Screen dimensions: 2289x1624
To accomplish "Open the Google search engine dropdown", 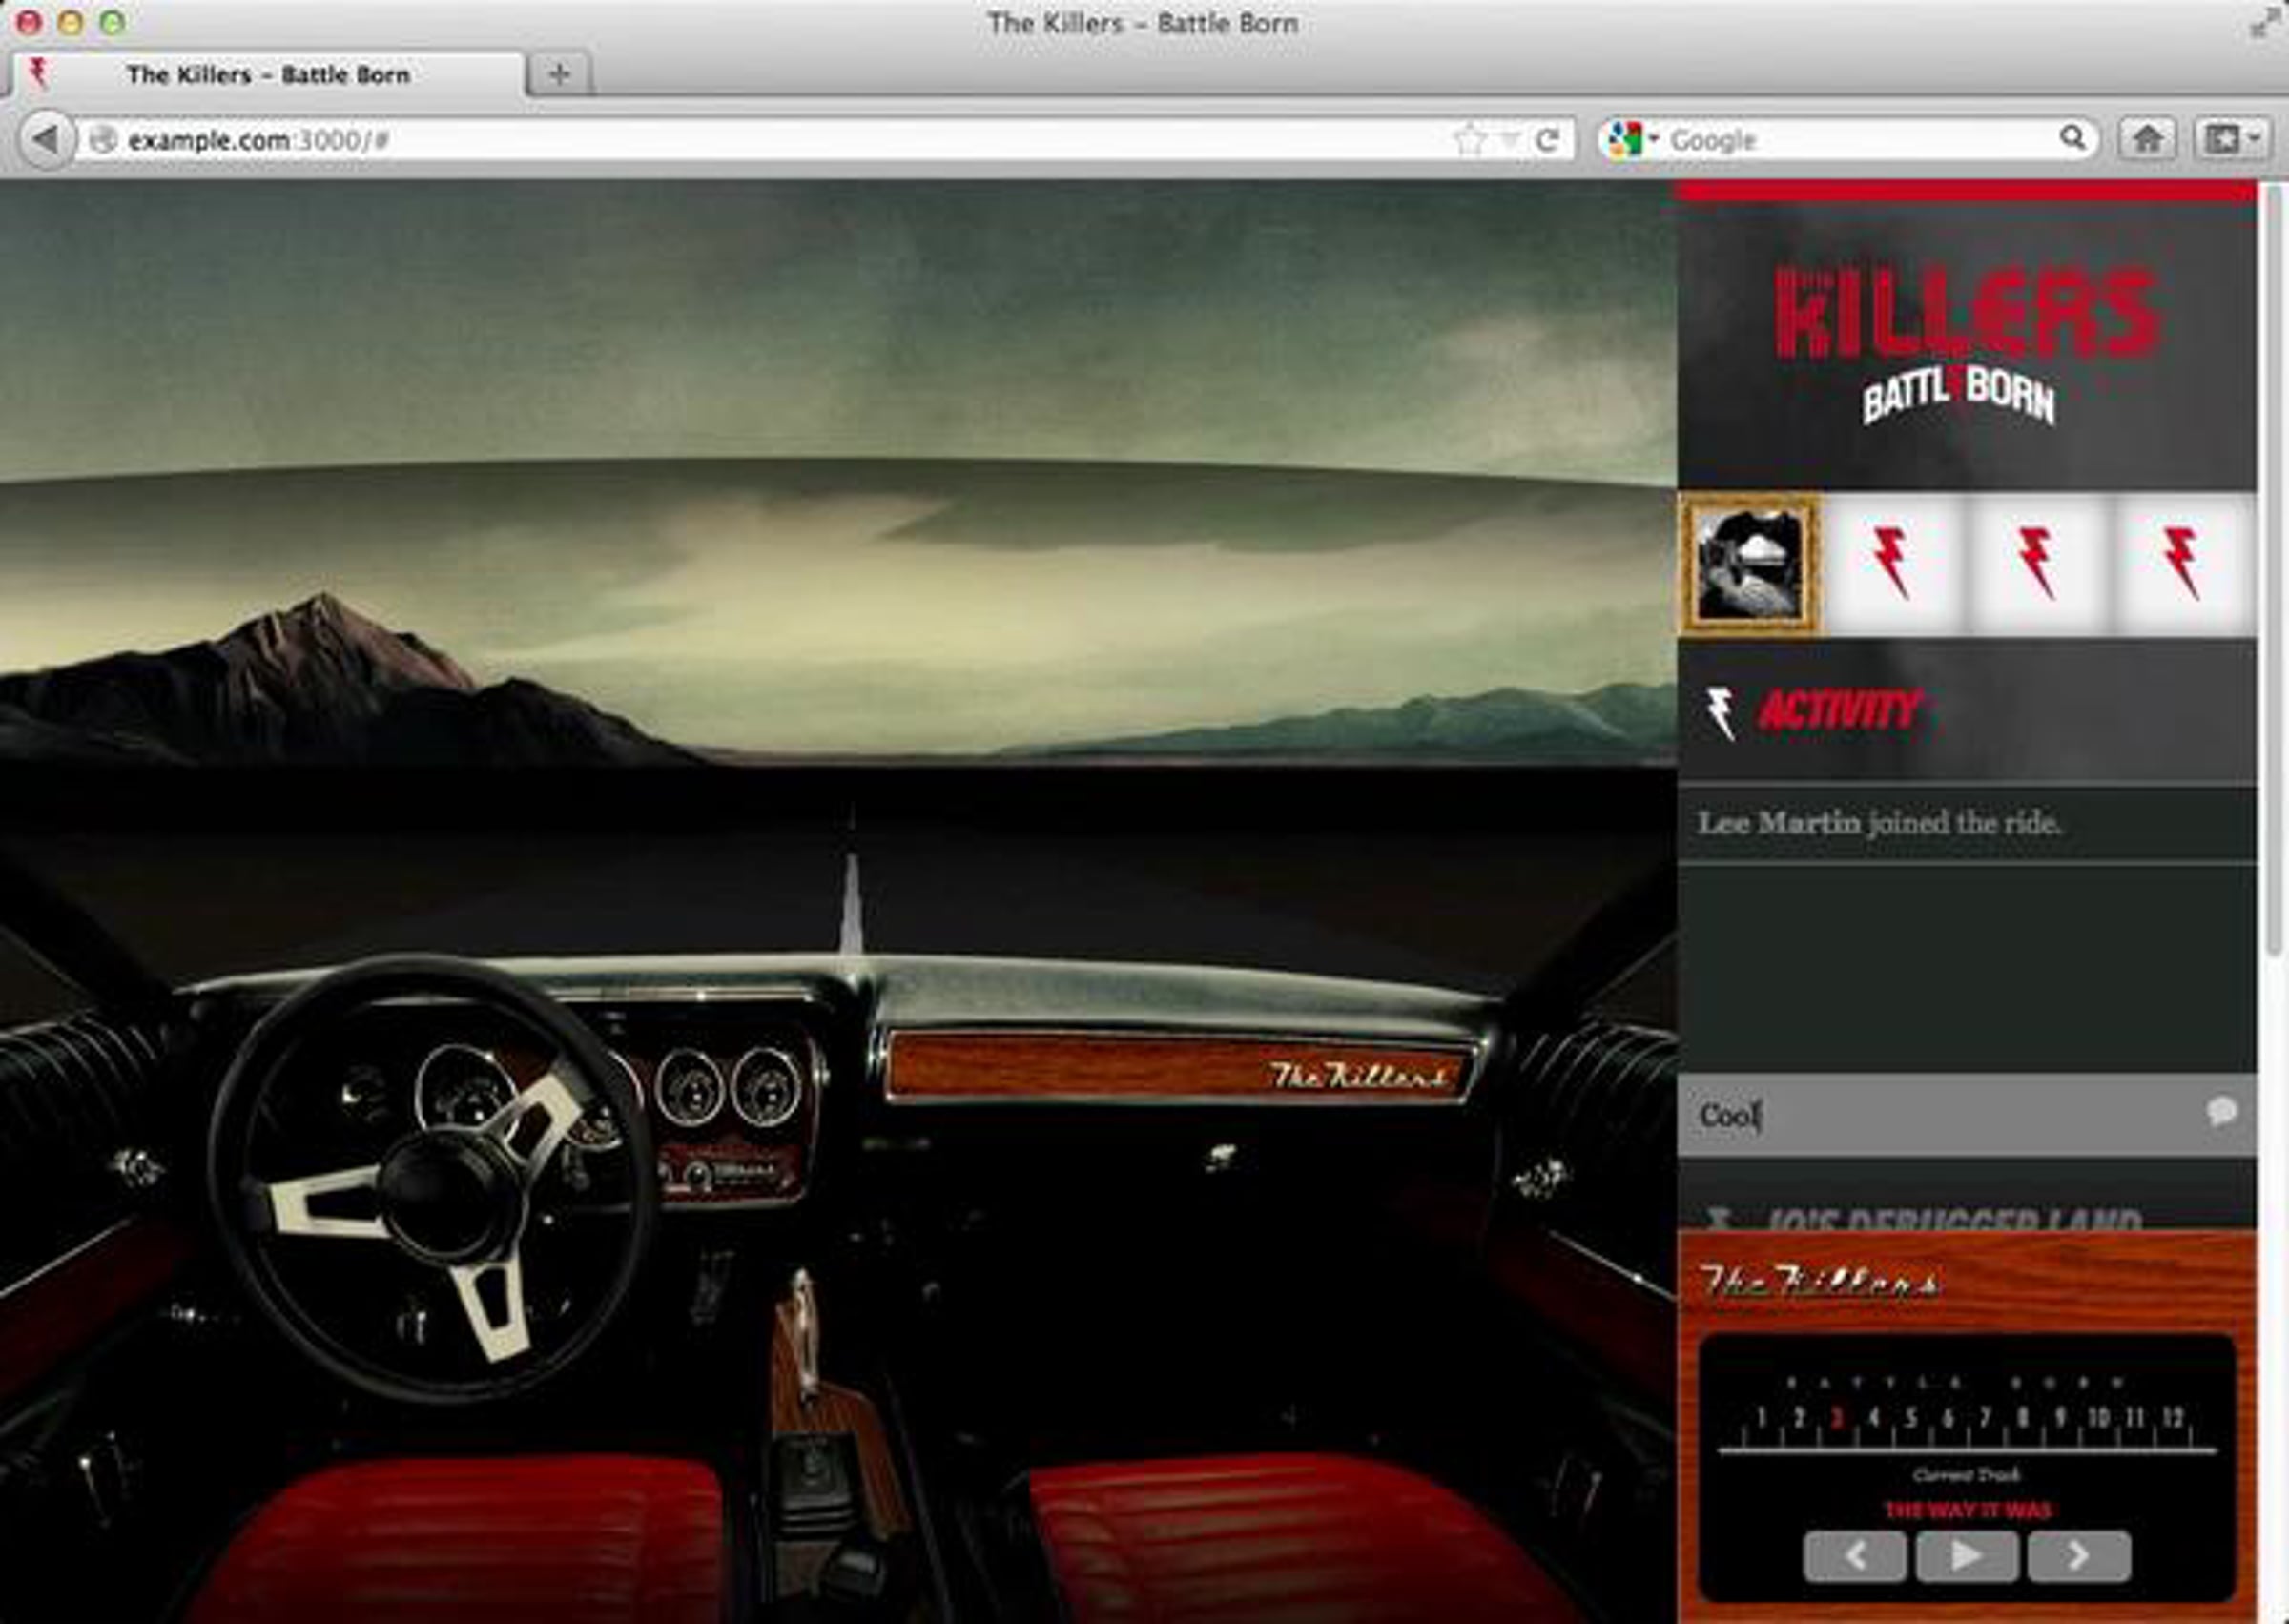I will tap(1632, 139).
